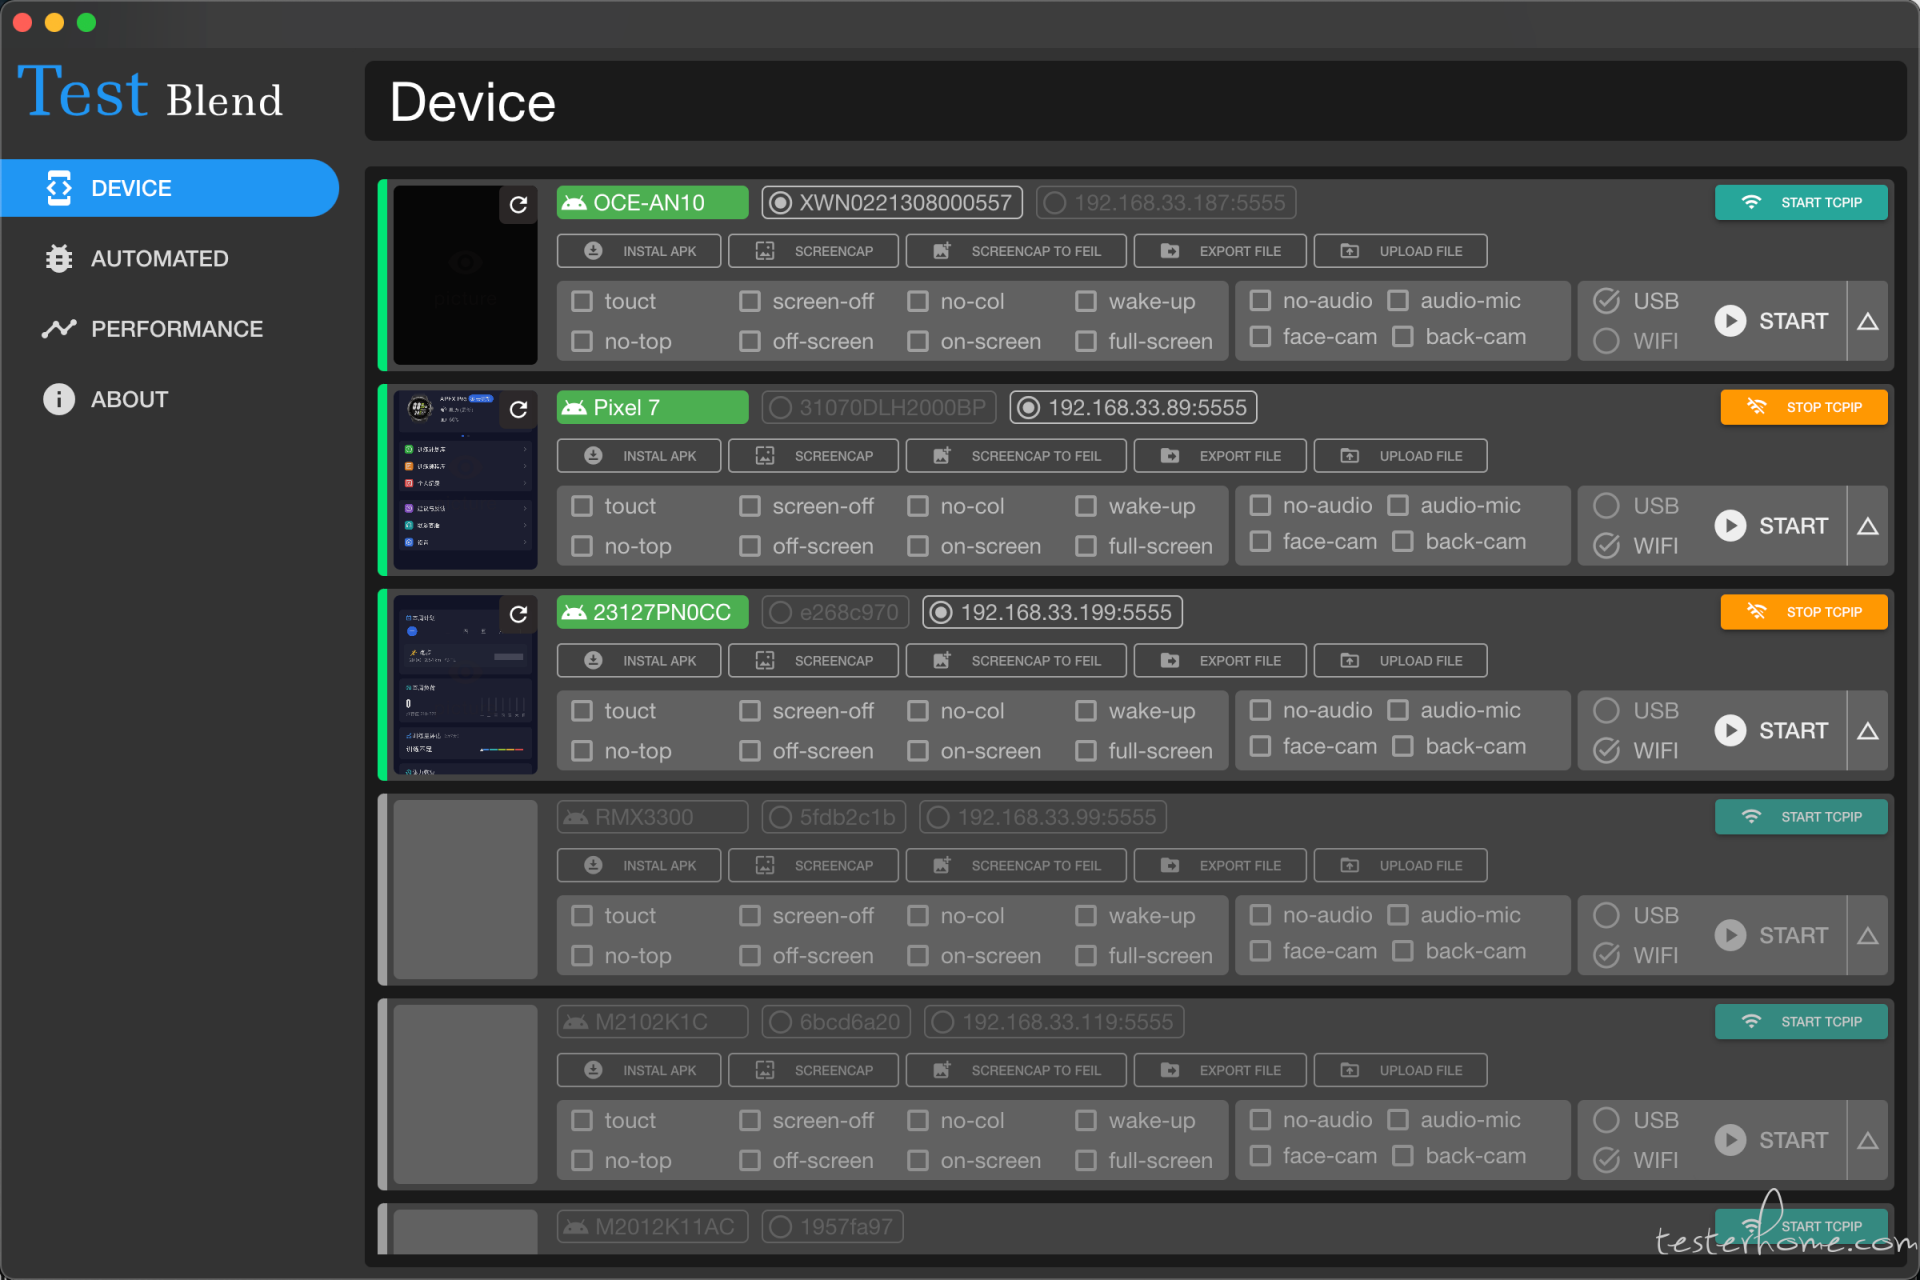Click EXPORT FILE for M2102K1C
The width and height of the screenshot is (1920, 1280).
(x=1220, y=1071)
